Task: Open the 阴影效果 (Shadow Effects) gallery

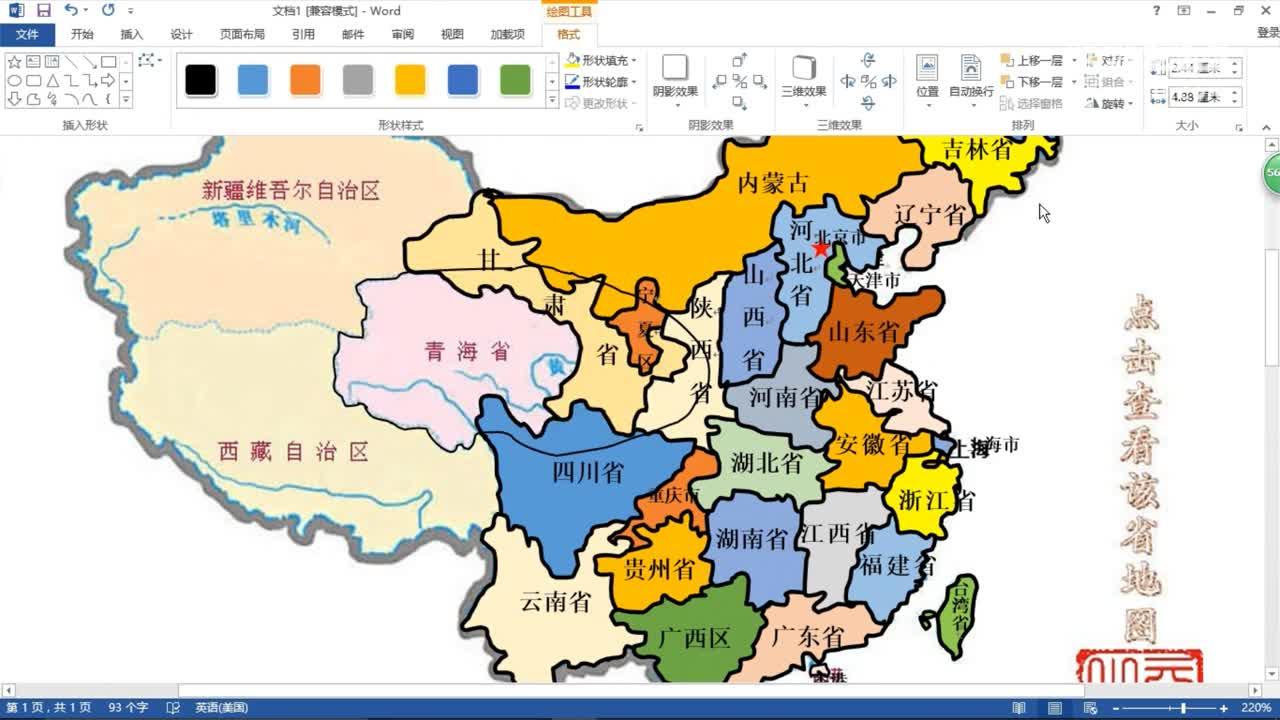Action: coord(675,80)
